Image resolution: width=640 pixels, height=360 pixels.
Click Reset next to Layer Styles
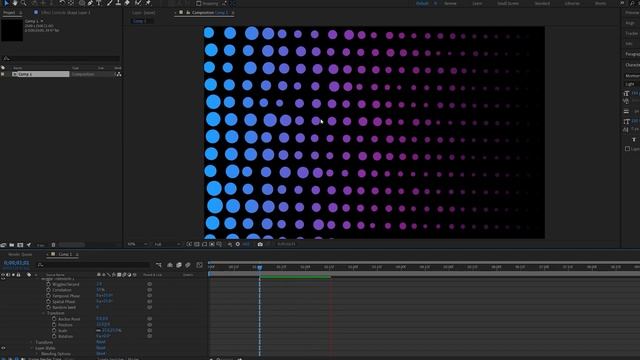(101, 348)
